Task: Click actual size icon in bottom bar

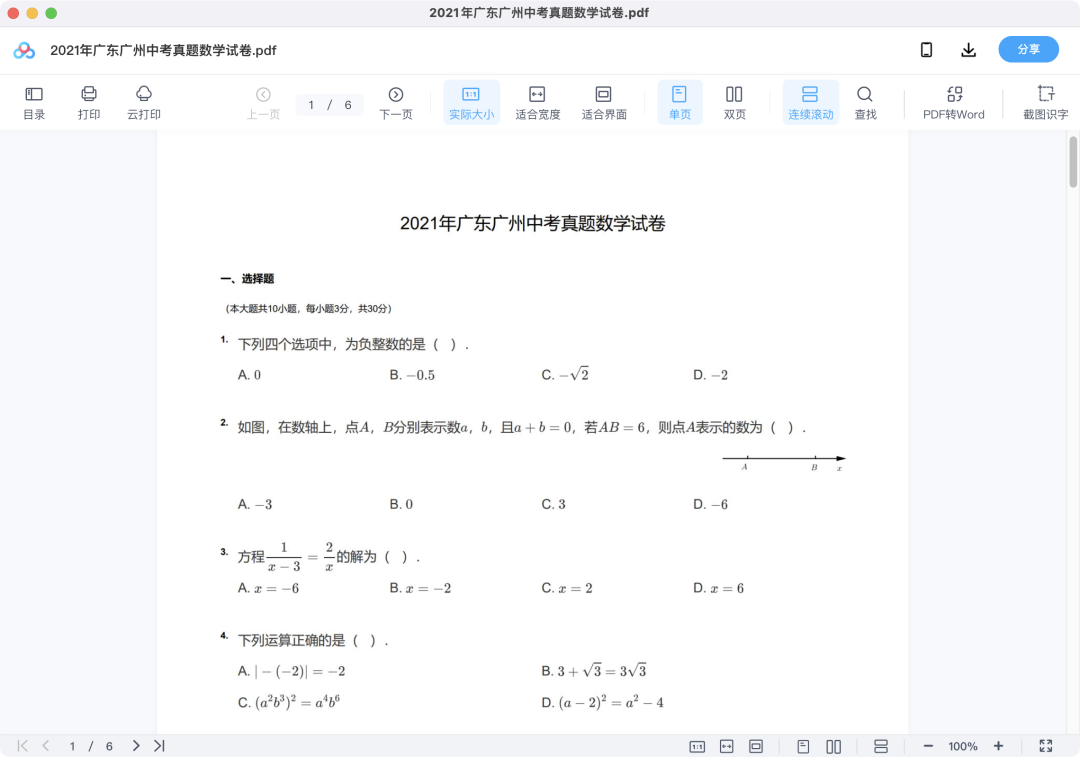Action: click(x=697, y=747)
